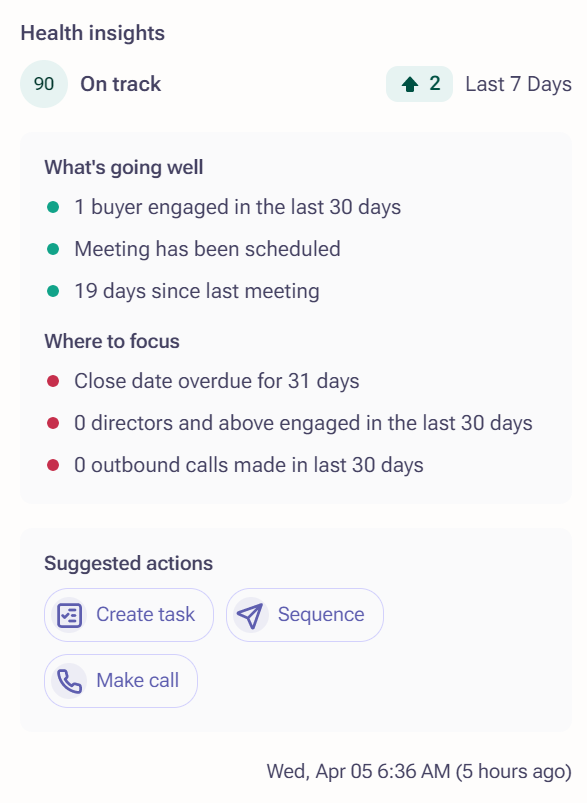Click 0 directors and above engaged insight
The image size is (587, 803).
pos(303,424)
